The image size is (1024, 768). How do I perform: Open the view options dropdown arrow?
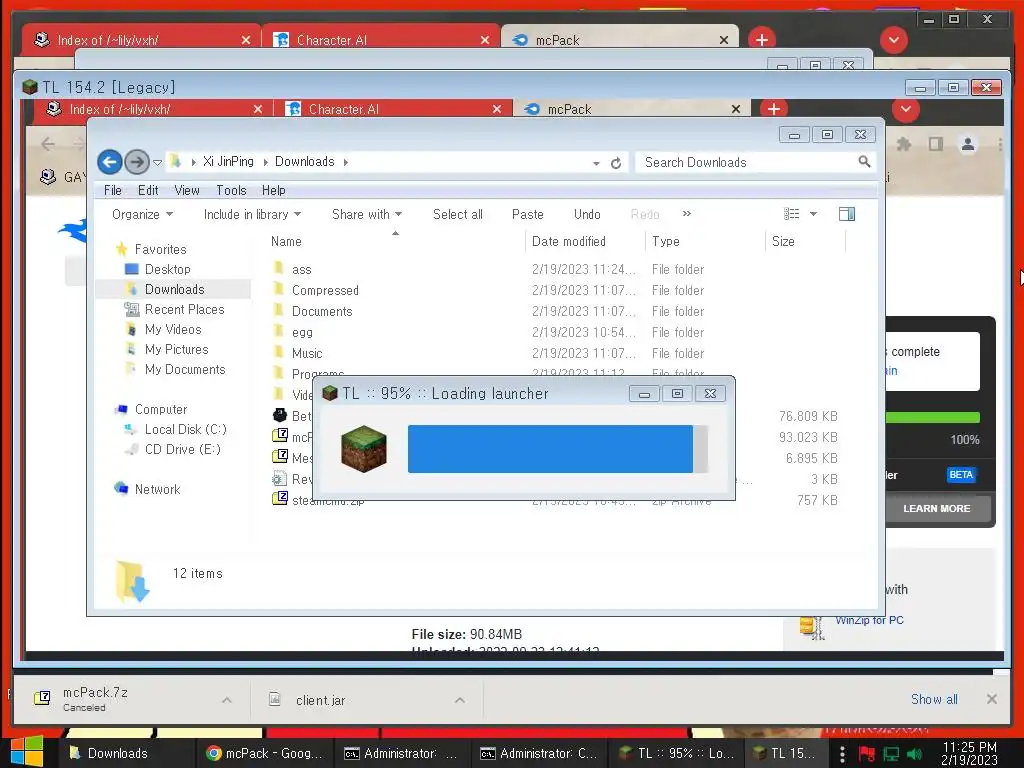tap(814, 214)
